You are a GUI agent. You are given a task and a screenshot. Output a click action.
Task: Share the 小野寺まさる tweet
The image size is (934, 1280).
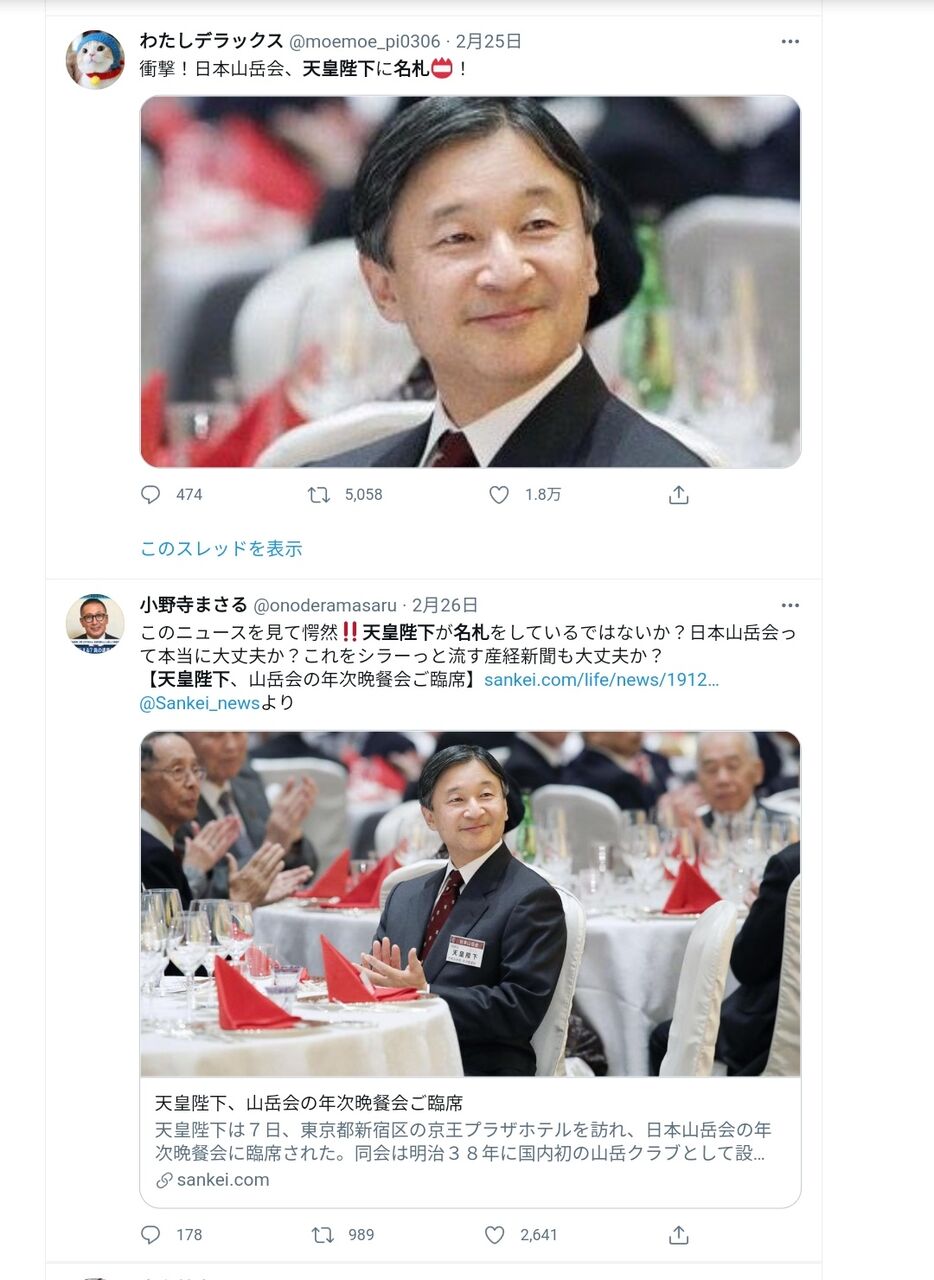point(679,1235)
